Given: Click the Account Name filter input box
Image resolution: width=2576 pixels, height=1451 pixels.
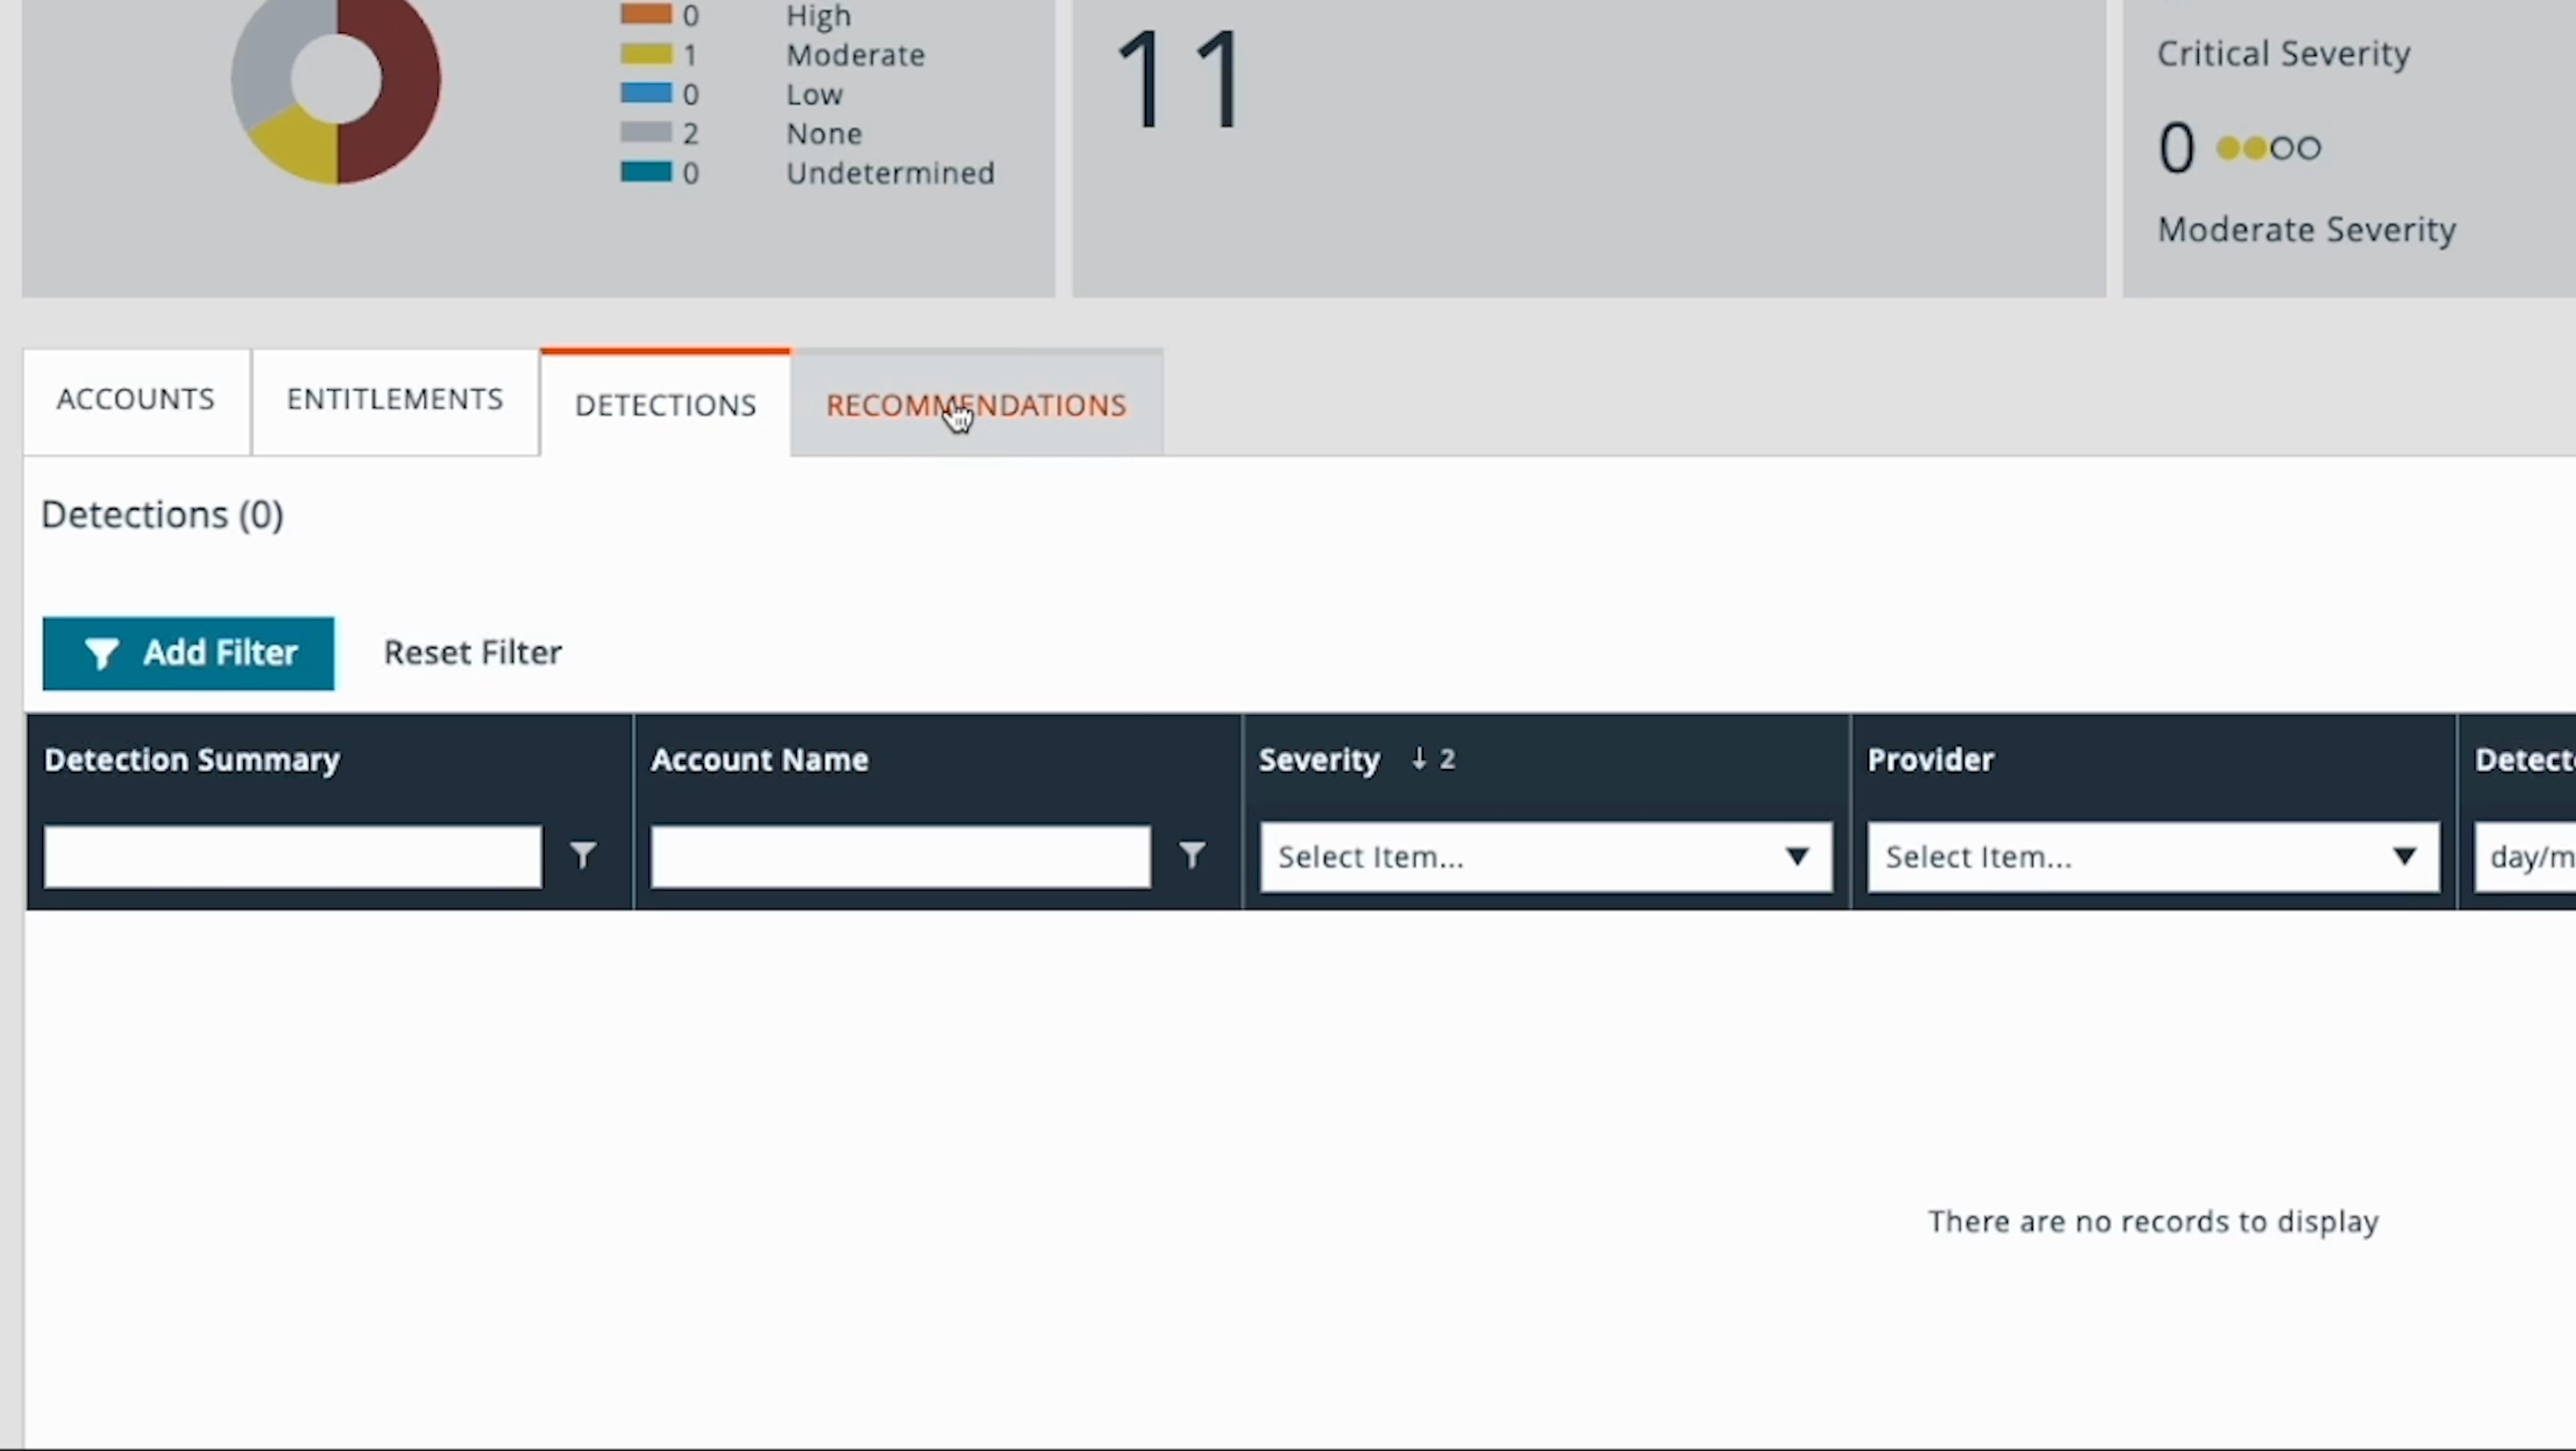Looking at the screenshot, I should pos(900,857).
